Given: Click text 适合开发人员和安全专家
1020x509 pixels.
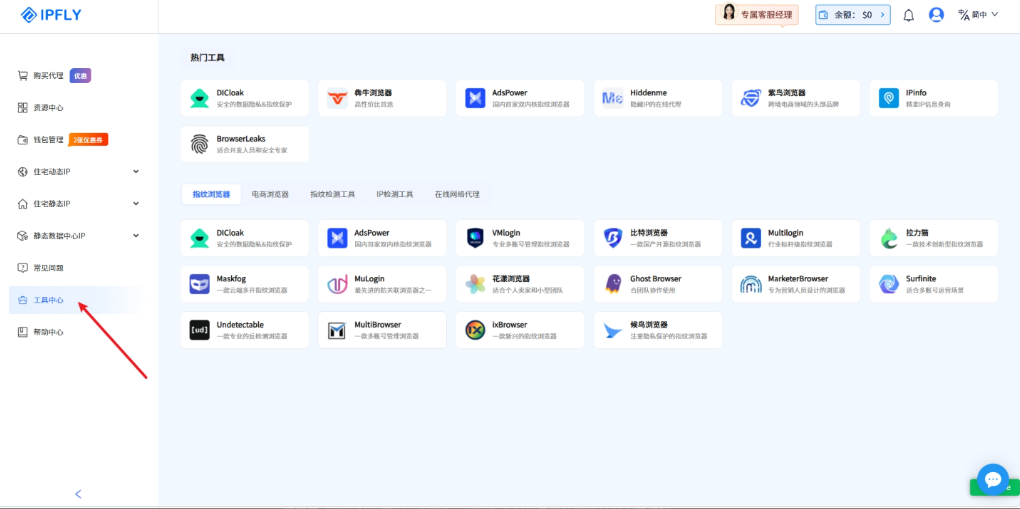Looking at the screenshot, I should [252, 150].
